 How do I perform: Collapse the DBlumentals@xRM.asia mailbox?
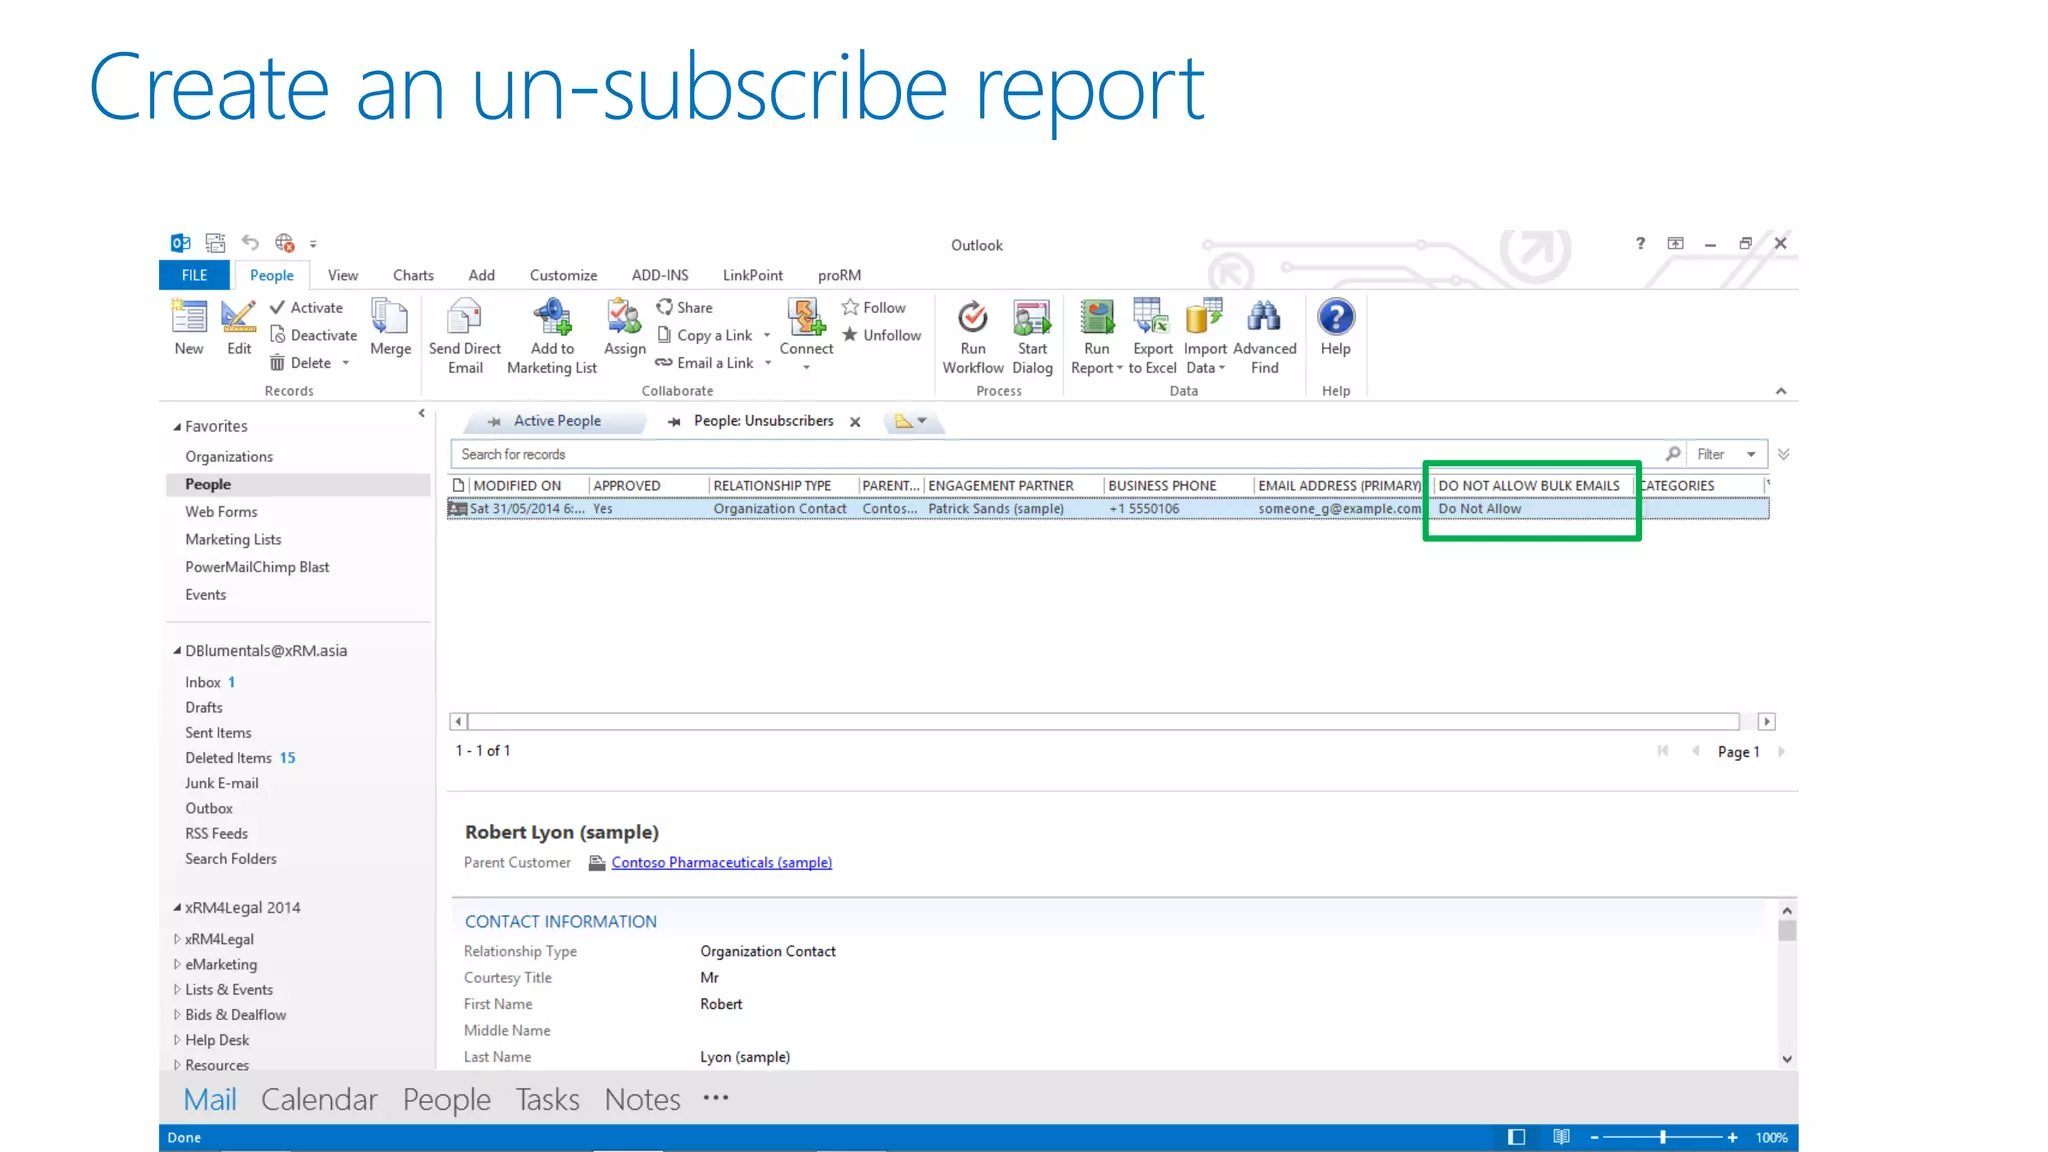click(x=177, y=651)
